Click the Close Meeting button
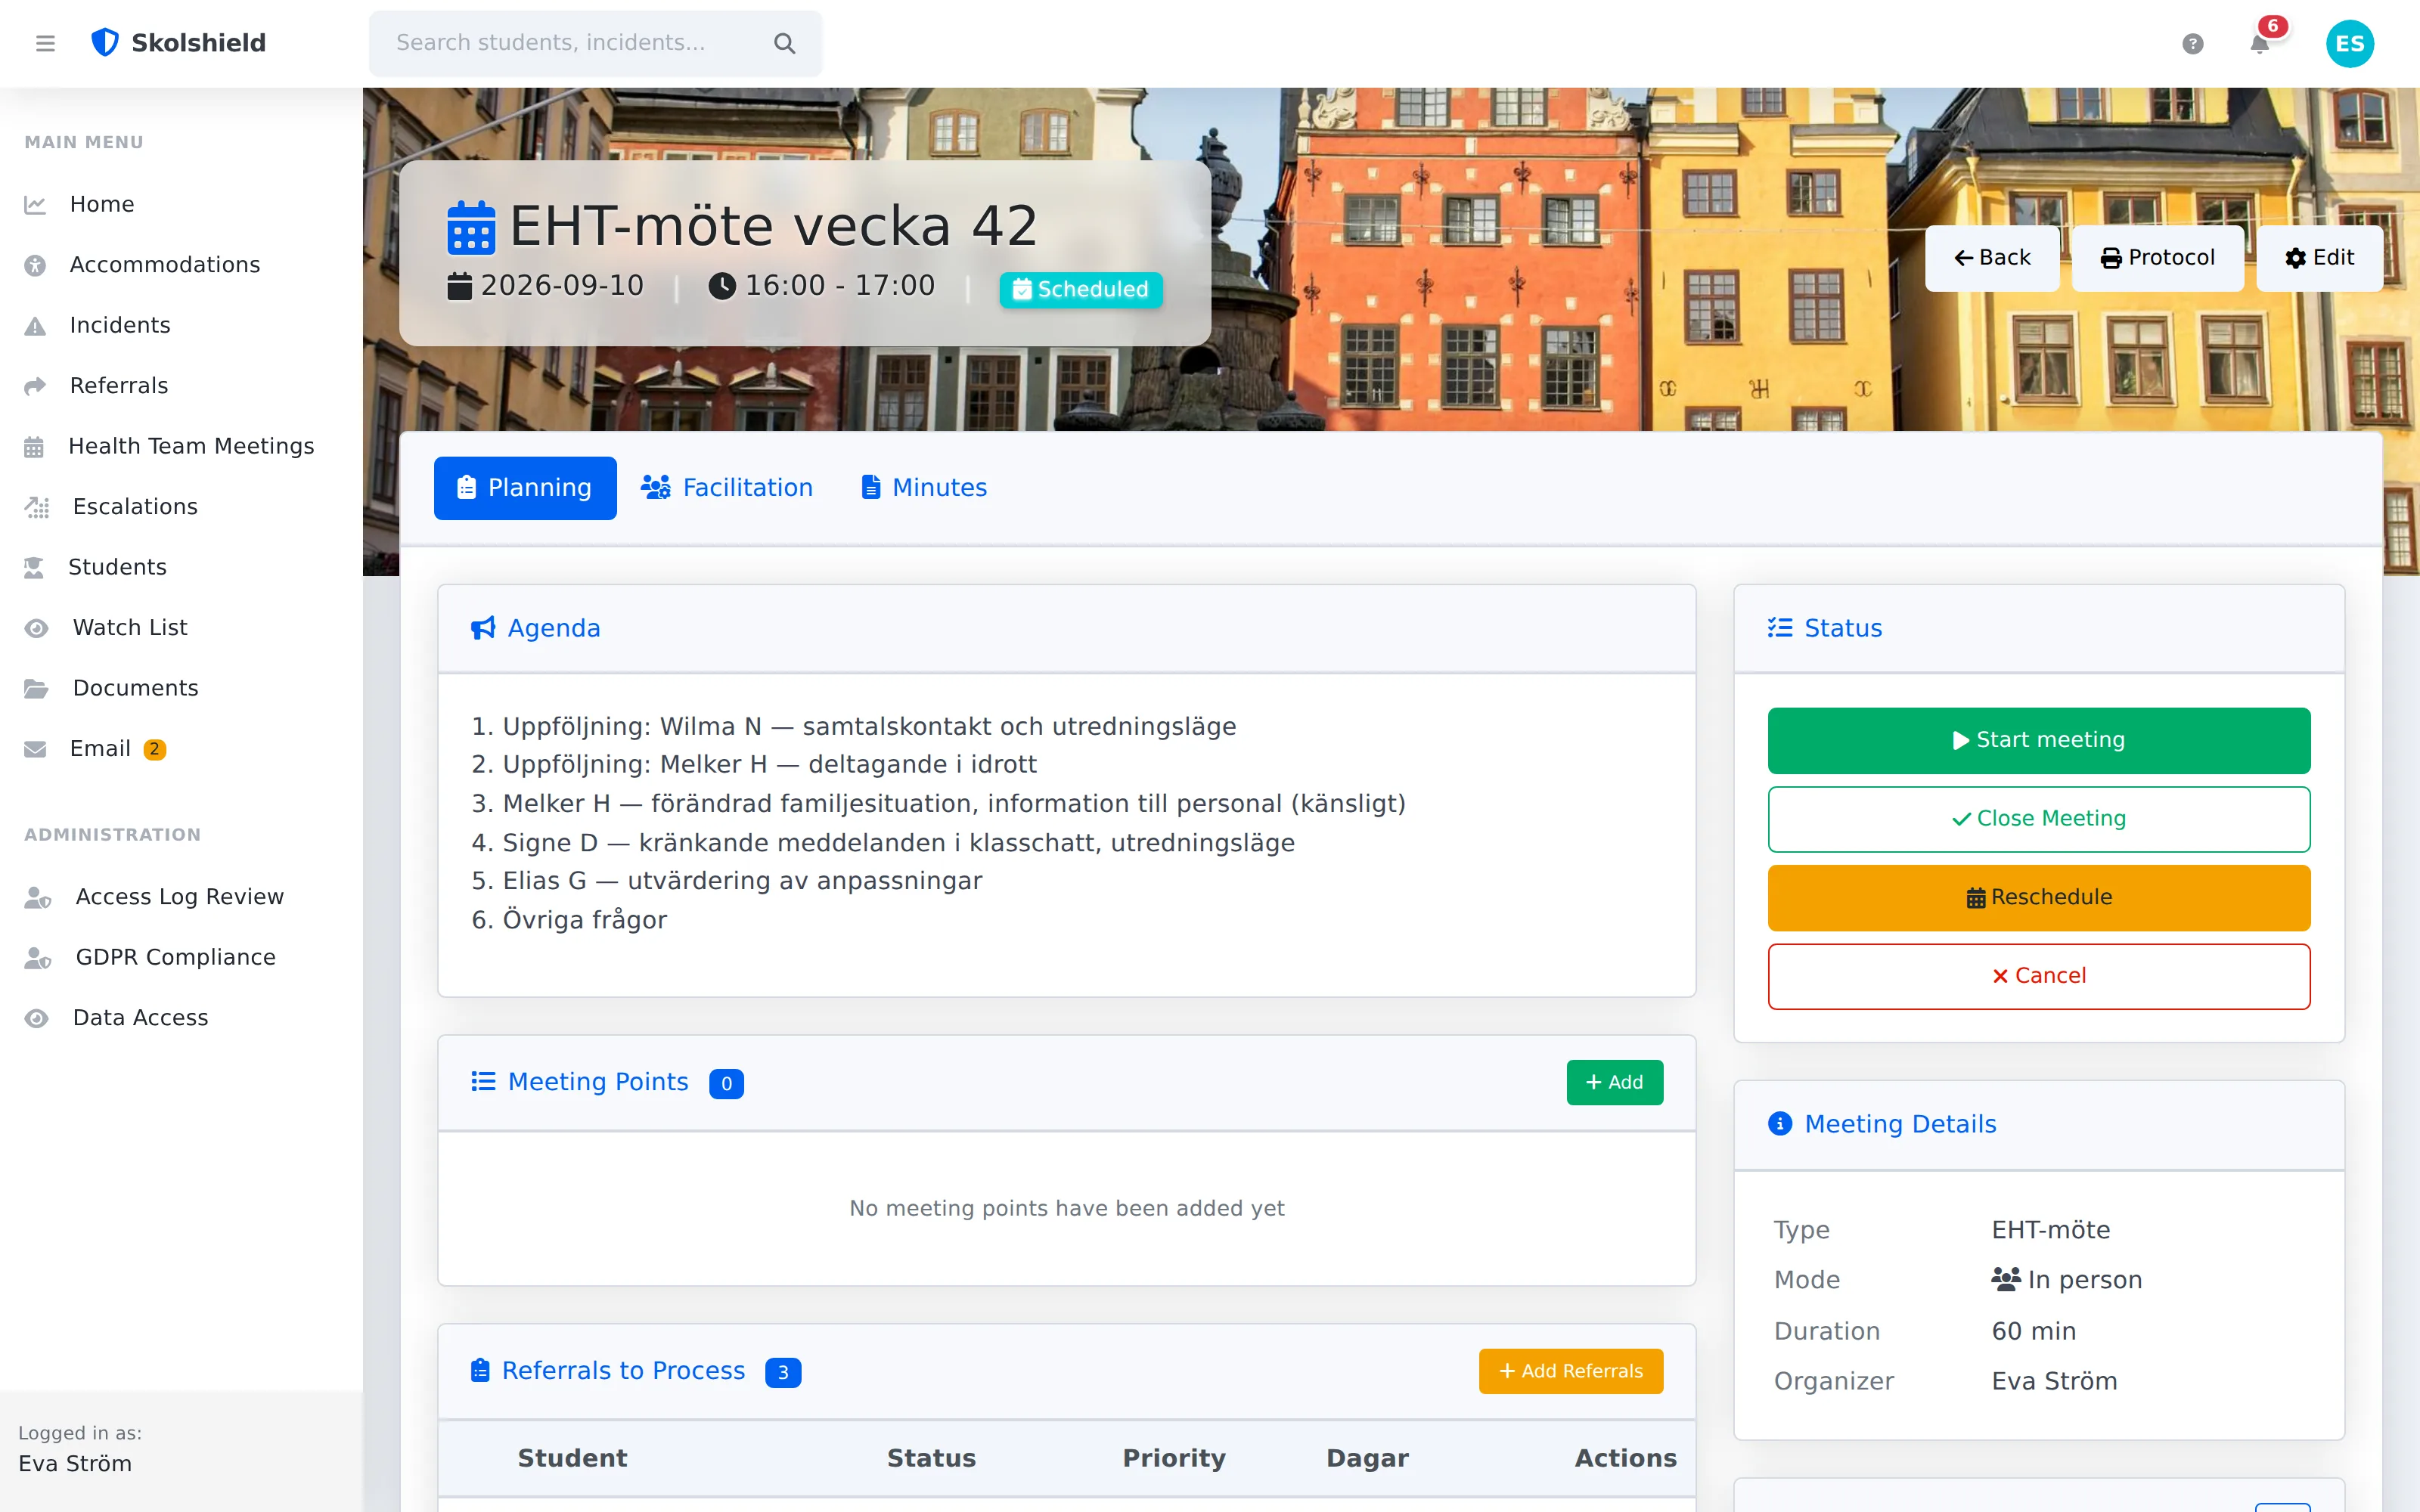The width and height of the screenshot is (2420, 1512). [2038, 819]
